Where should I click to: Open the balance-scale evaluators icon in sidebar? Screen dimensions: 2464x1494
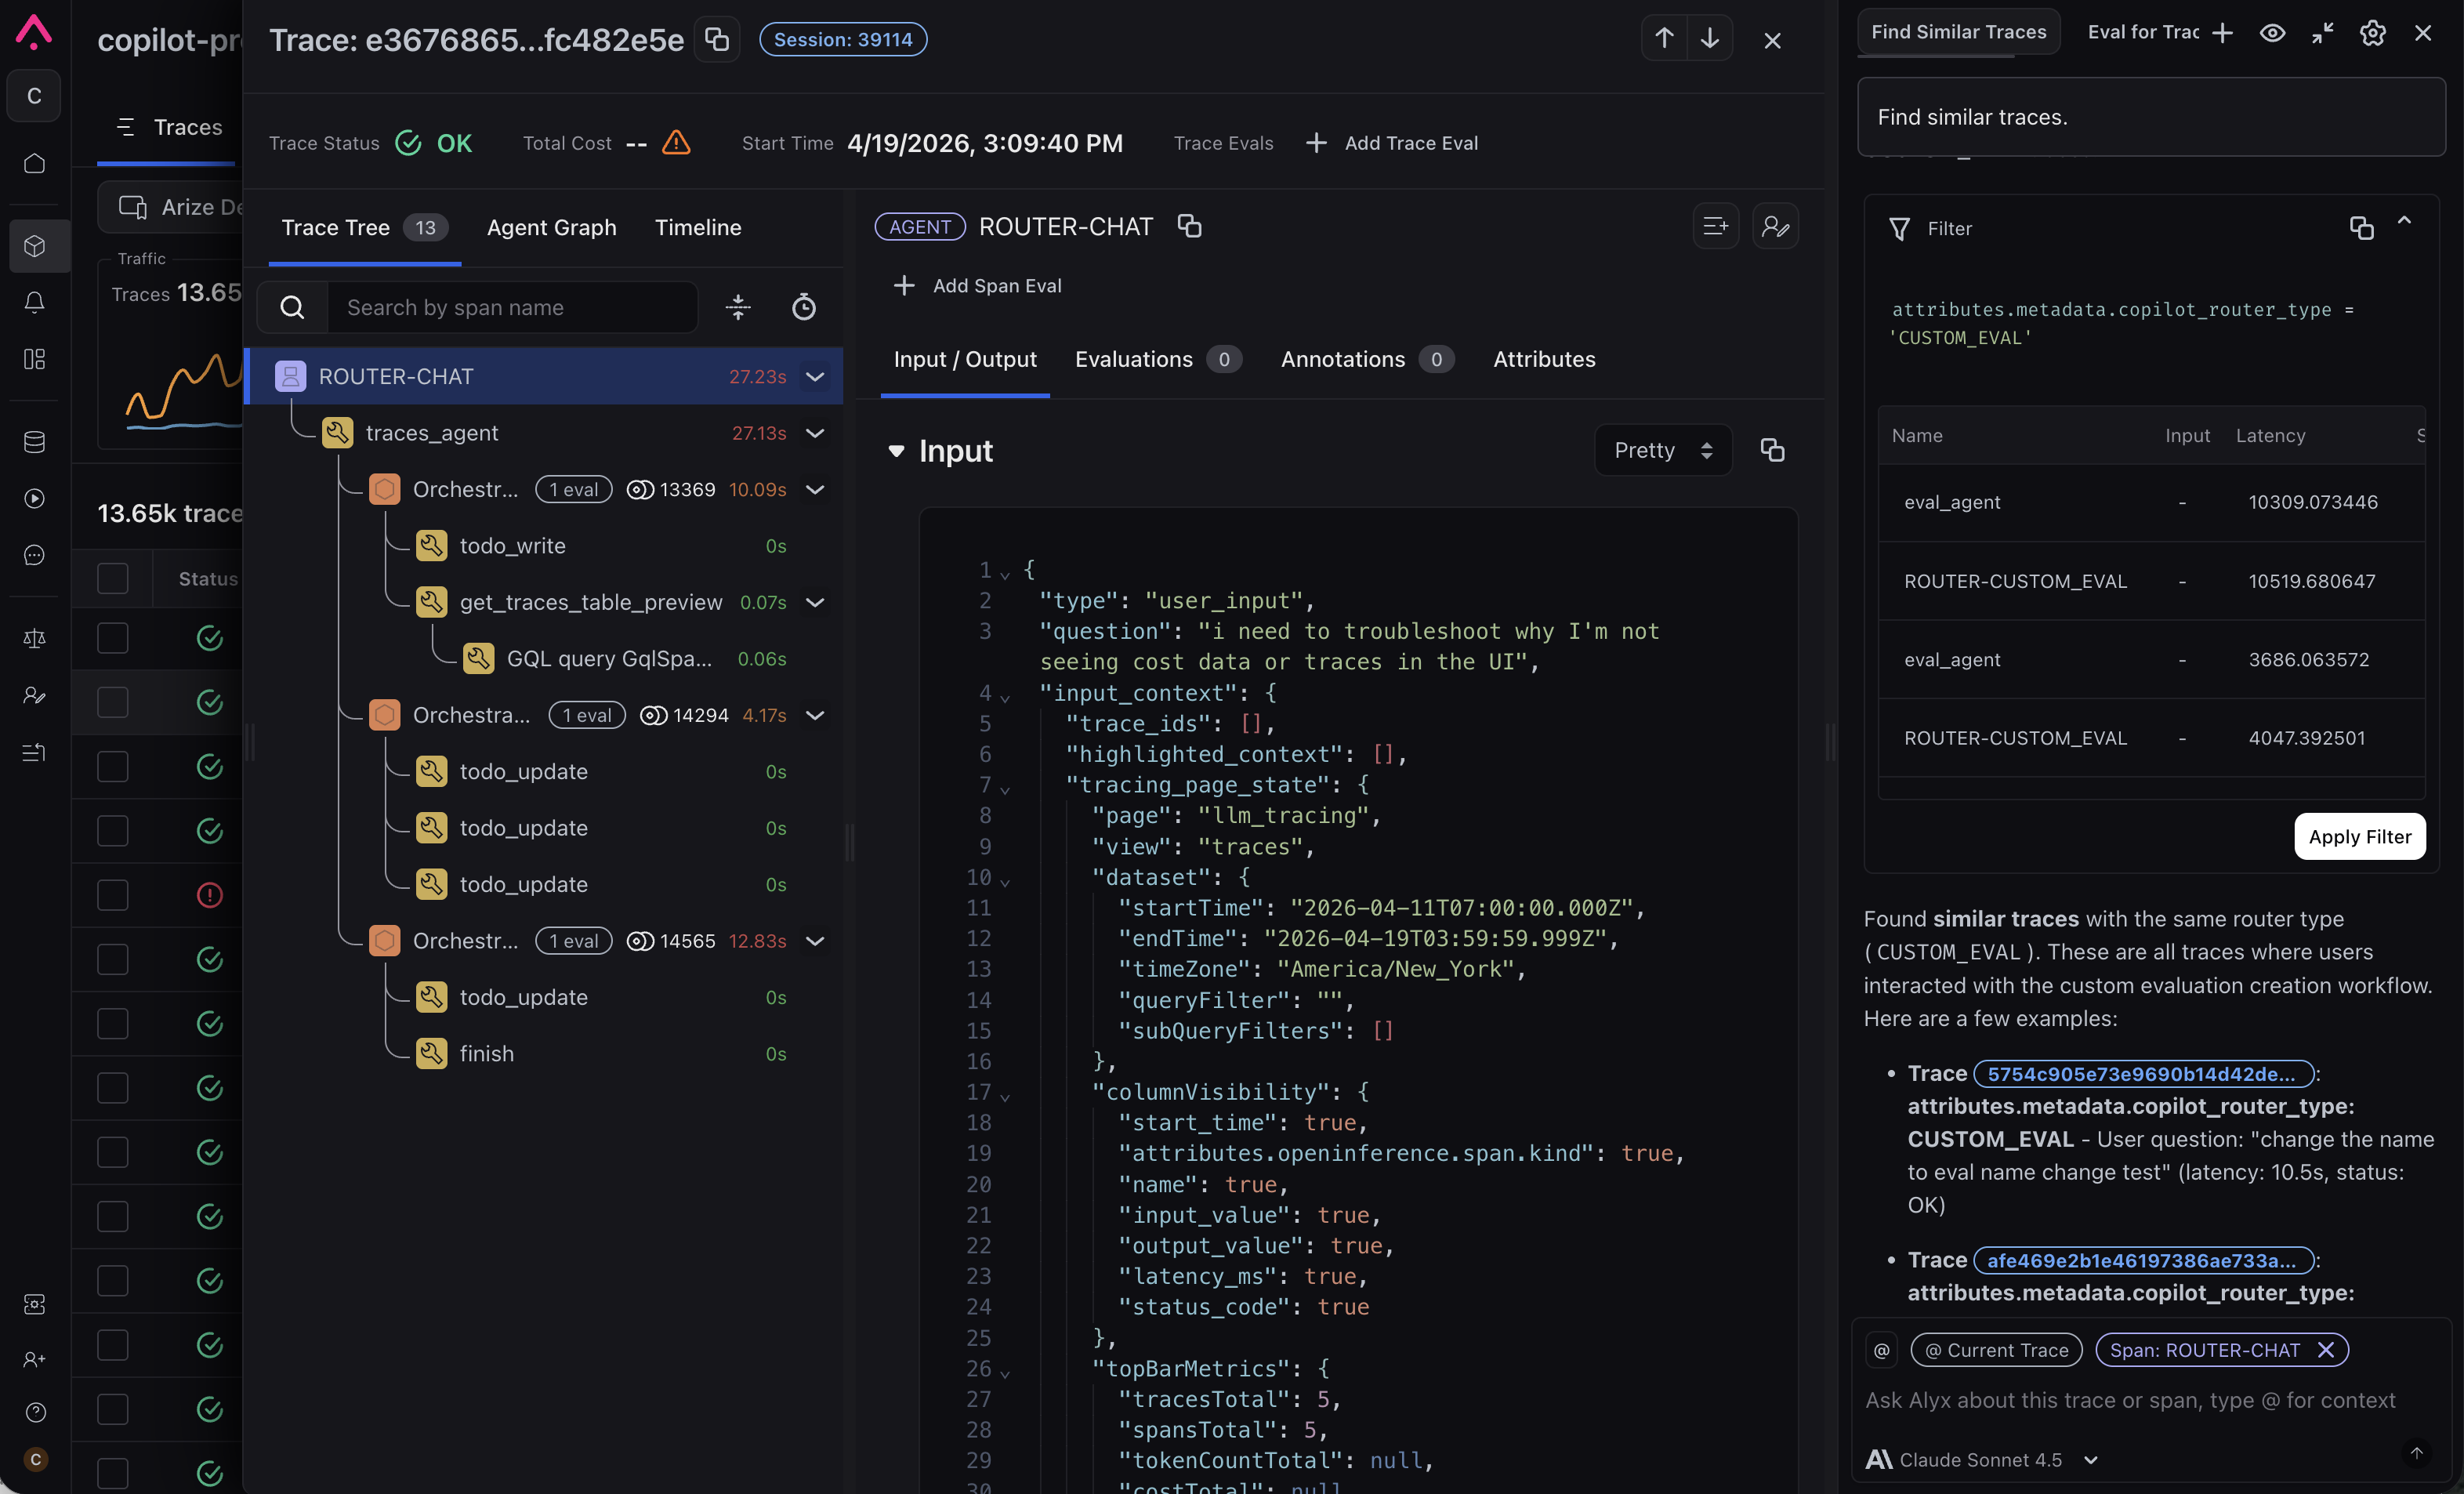click(34, 638)
